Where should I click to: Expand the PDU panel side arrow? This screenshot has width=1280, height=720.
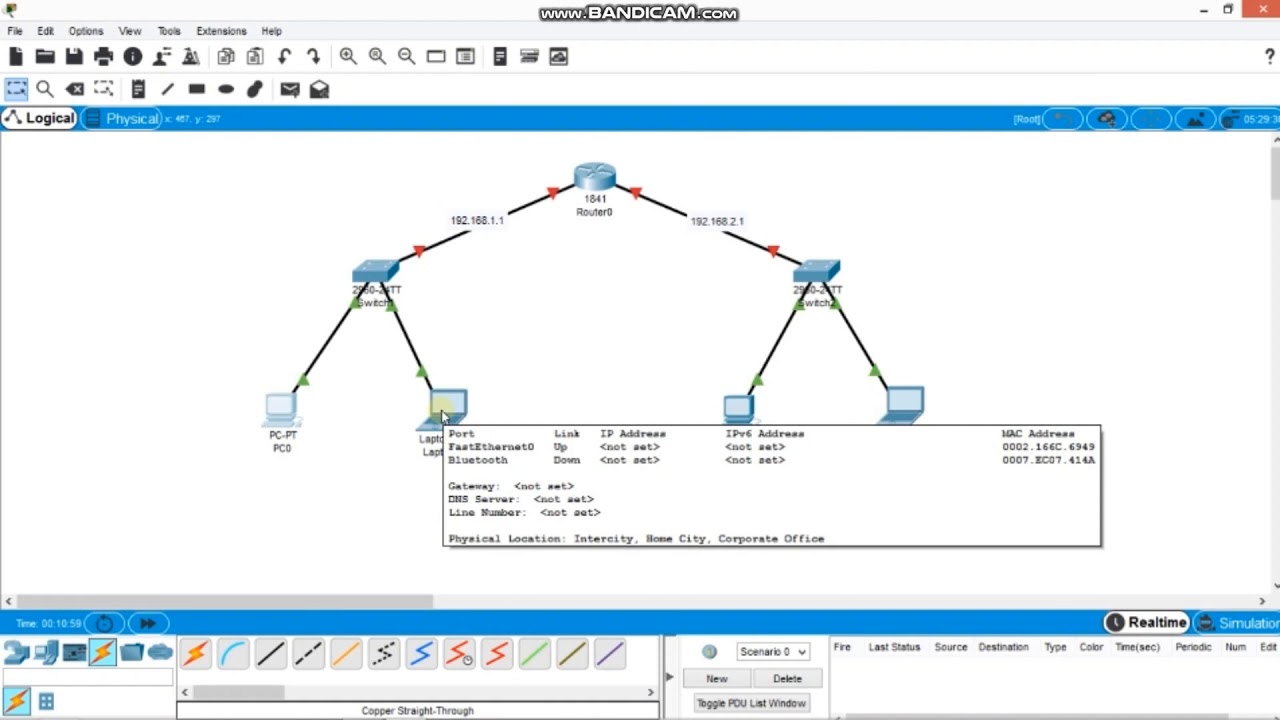tap(669, 677)
